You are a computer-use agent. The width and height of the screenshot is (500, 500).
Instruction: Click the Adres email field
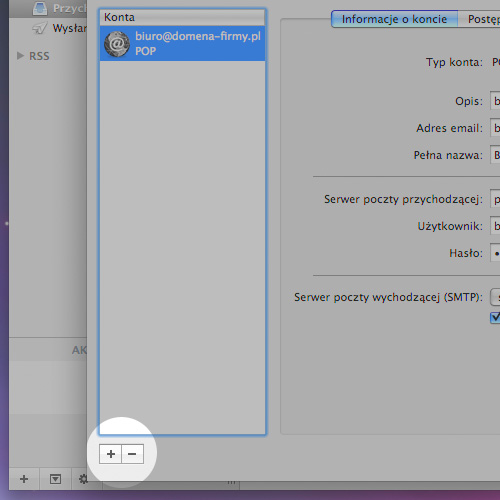point(495,127)
